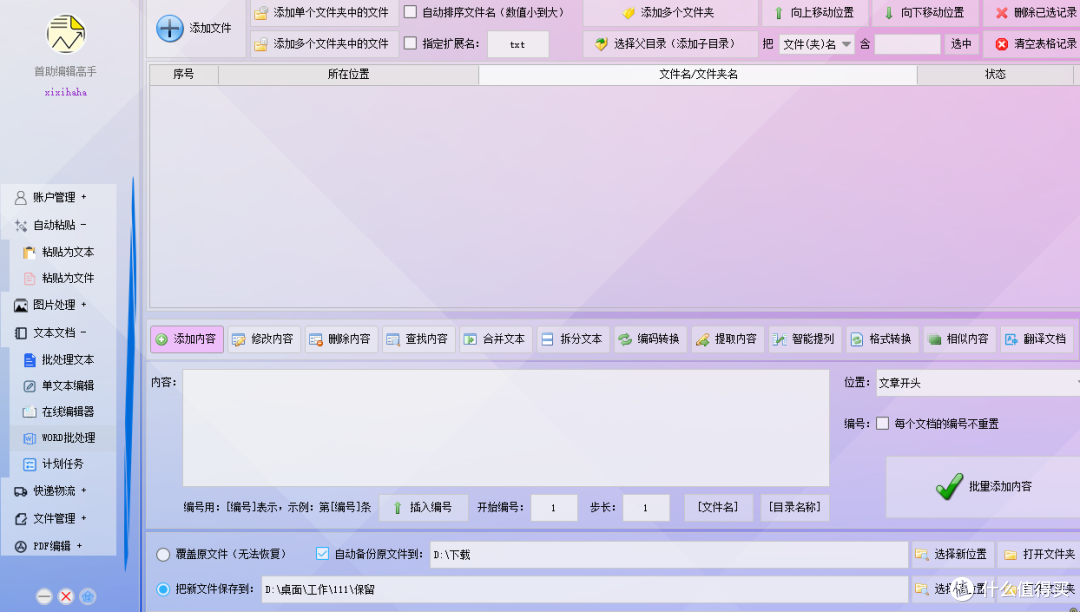Viewport: 1080px width, 612px height.
Task: Enable 自动排序文件名 checkbox
Action: click(411, 12)
